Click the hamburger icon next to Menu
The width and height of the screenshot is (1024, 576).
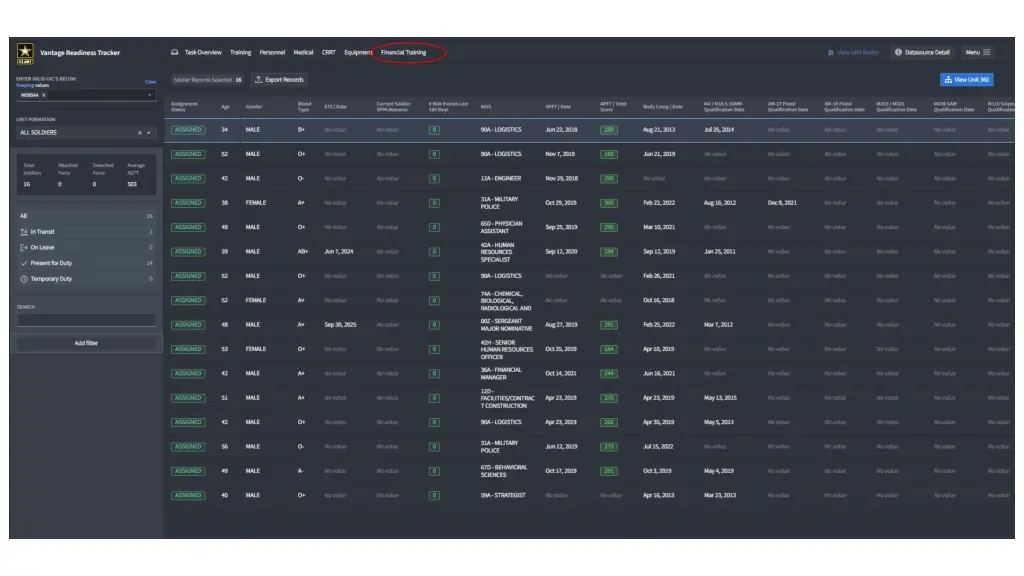pyautogui.click(x=987, y=52)
